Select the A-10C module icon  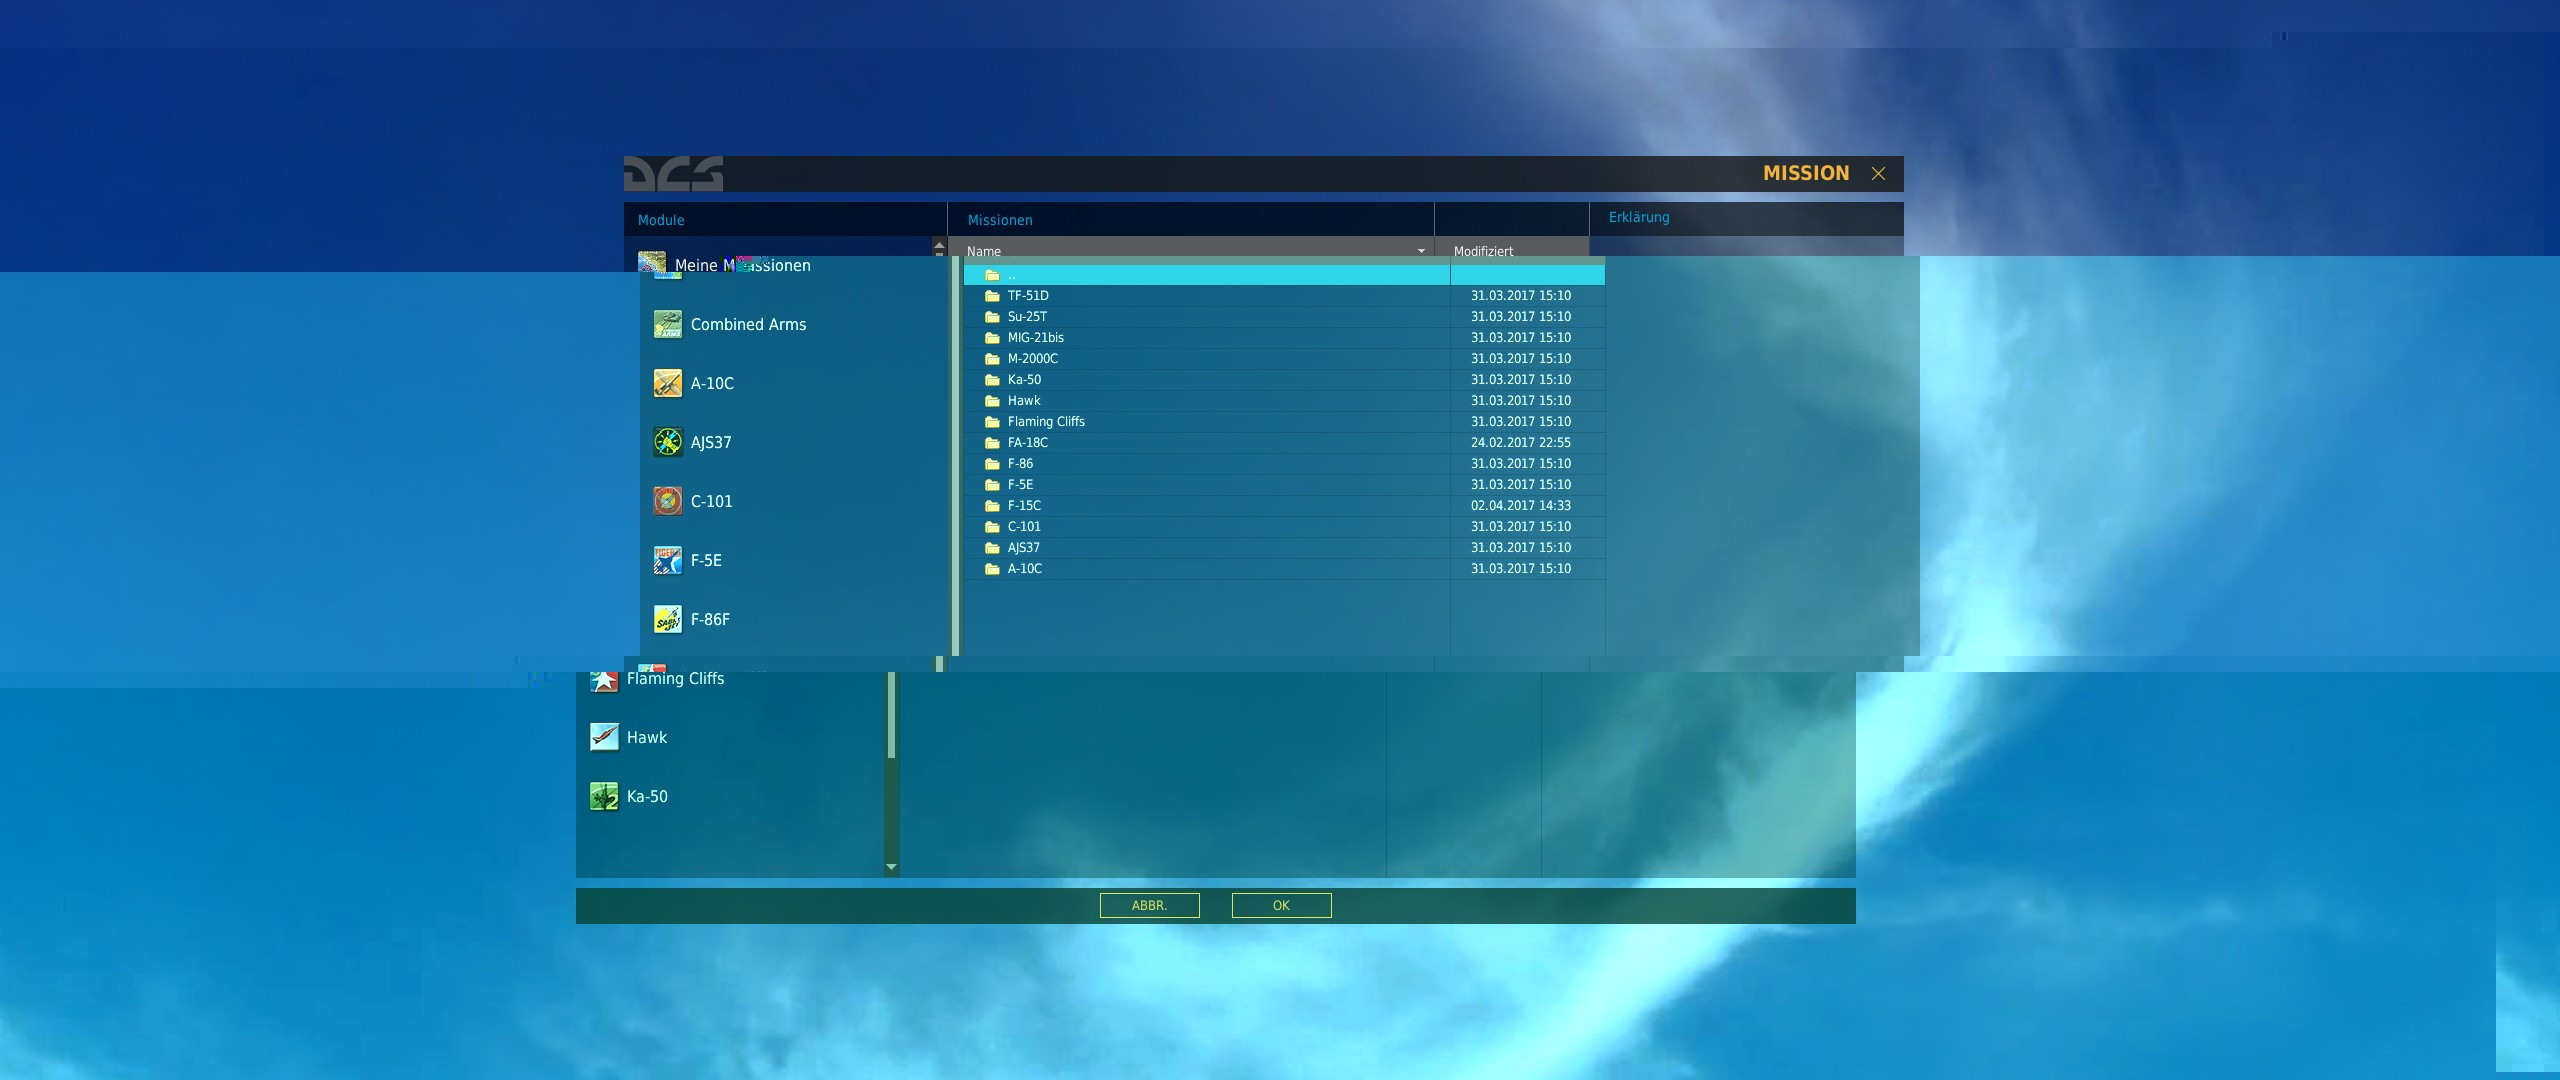pos(667,383)
